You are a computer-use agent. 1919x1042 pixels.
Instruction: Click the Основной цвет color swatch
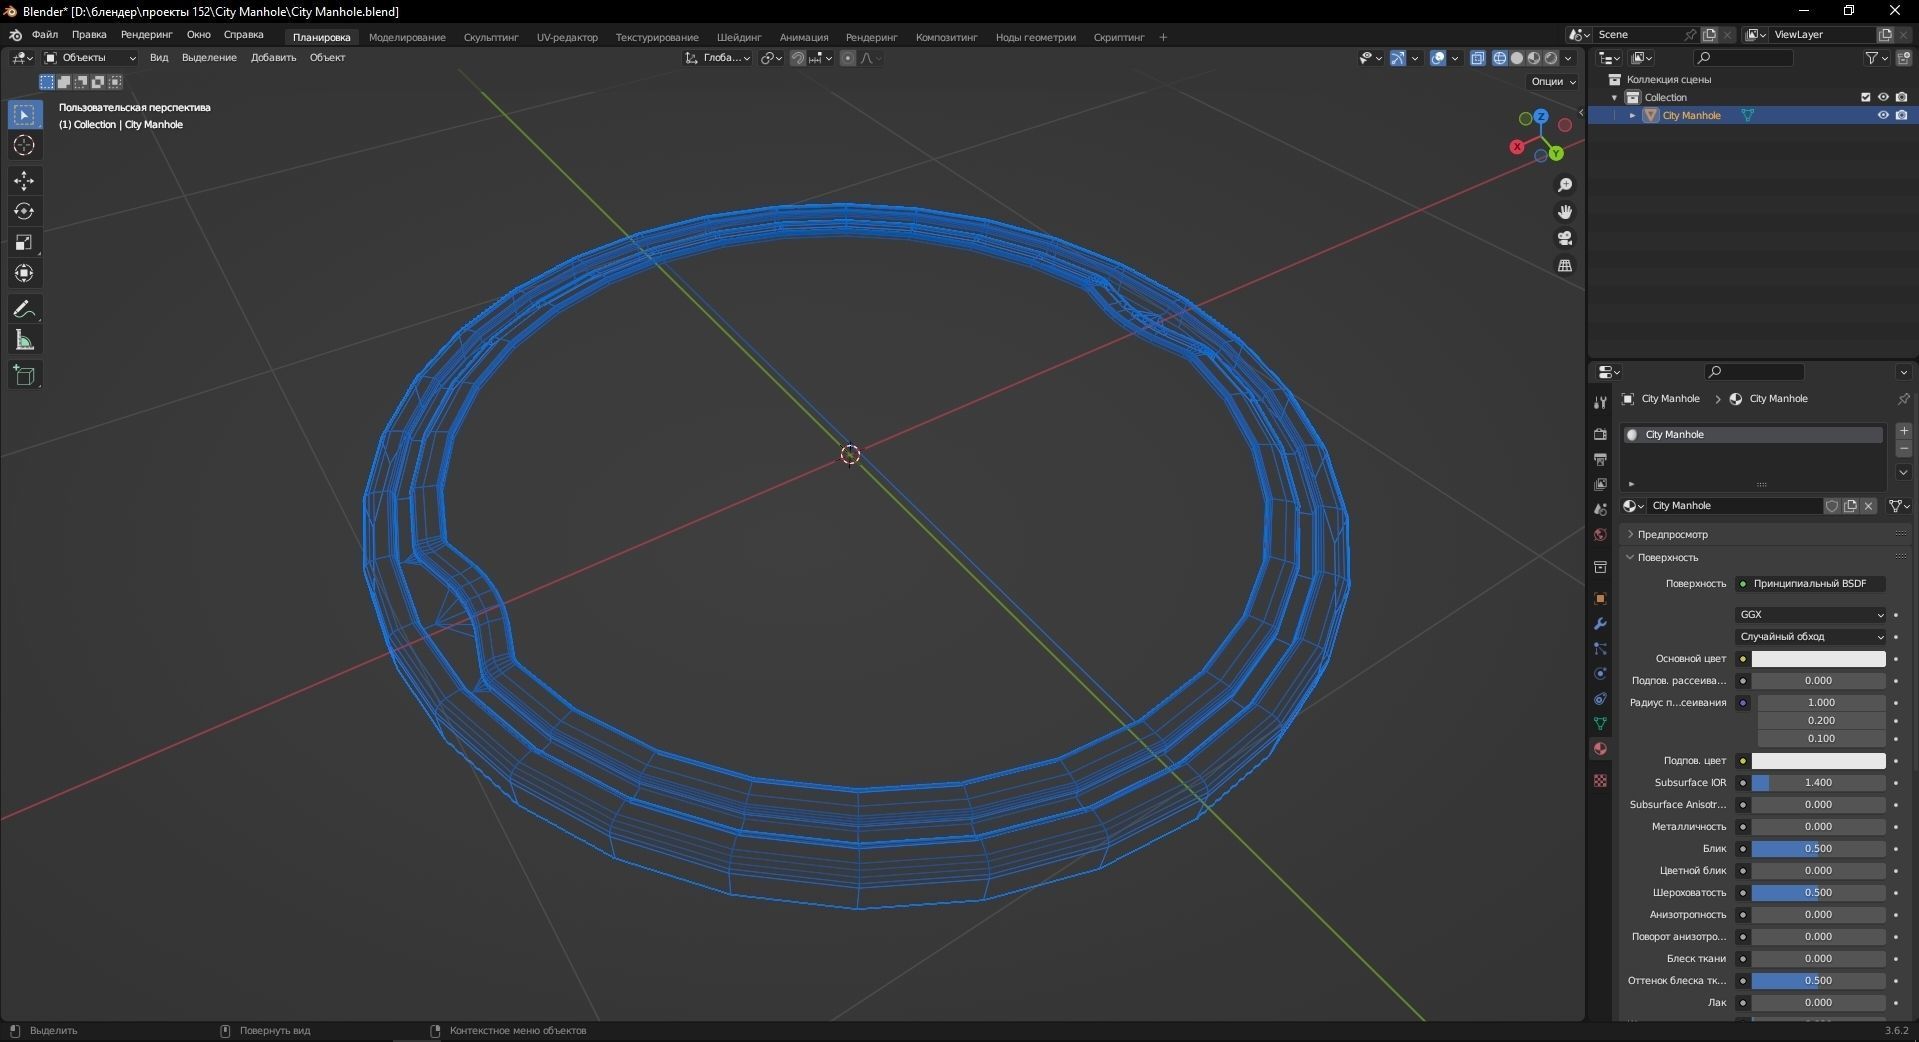pyautogui.click(x=1818, y=659)
